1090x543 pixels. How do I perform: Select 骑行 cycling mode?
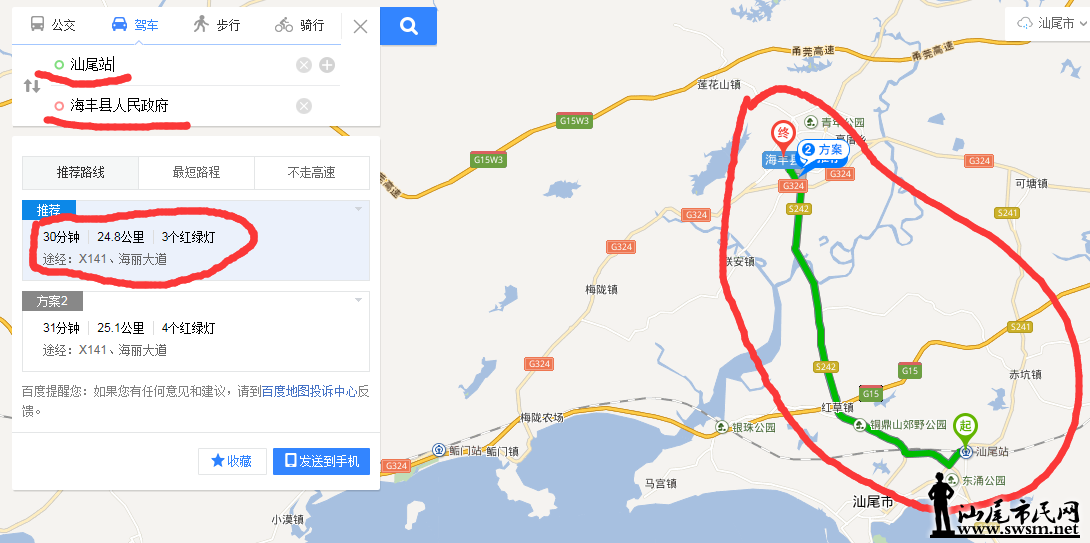(299, 25)
